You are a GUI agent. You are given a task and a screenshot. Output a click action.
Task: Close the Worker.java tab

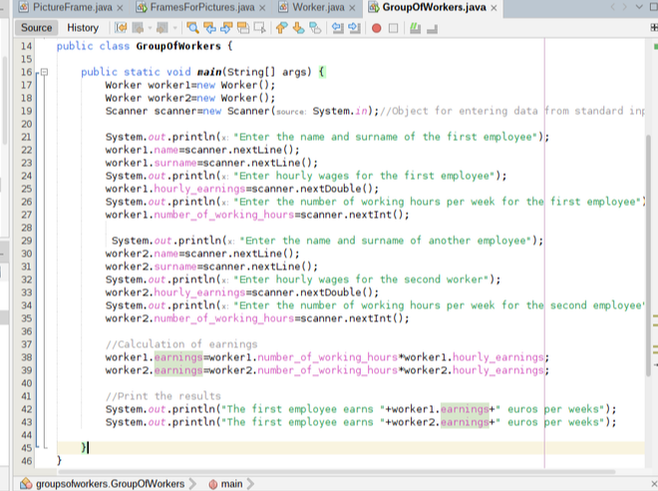tap(352, 8)
